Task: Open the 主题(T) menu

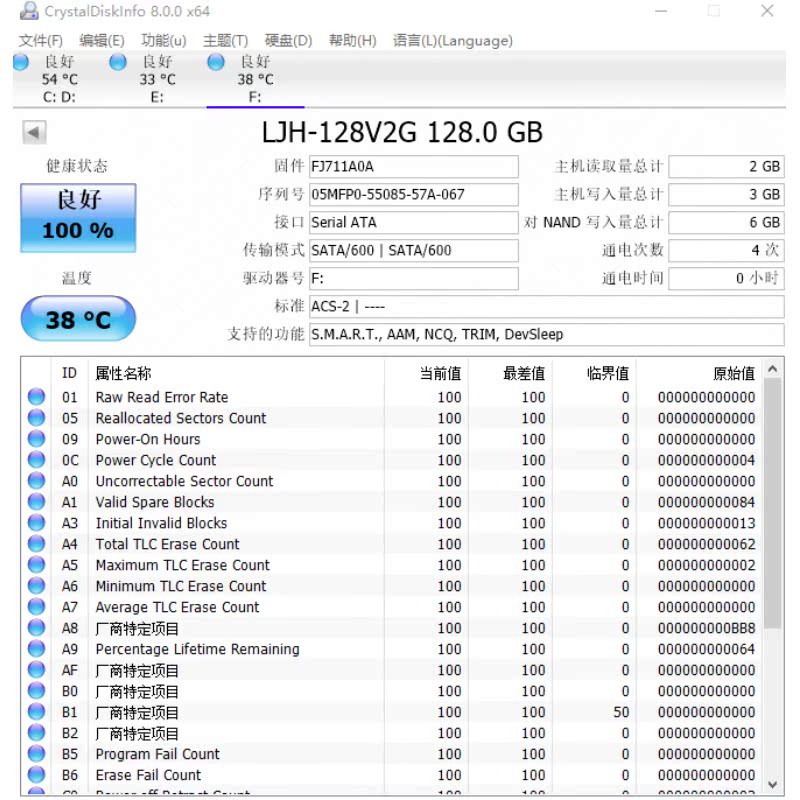Action: (x=226, y=40)
